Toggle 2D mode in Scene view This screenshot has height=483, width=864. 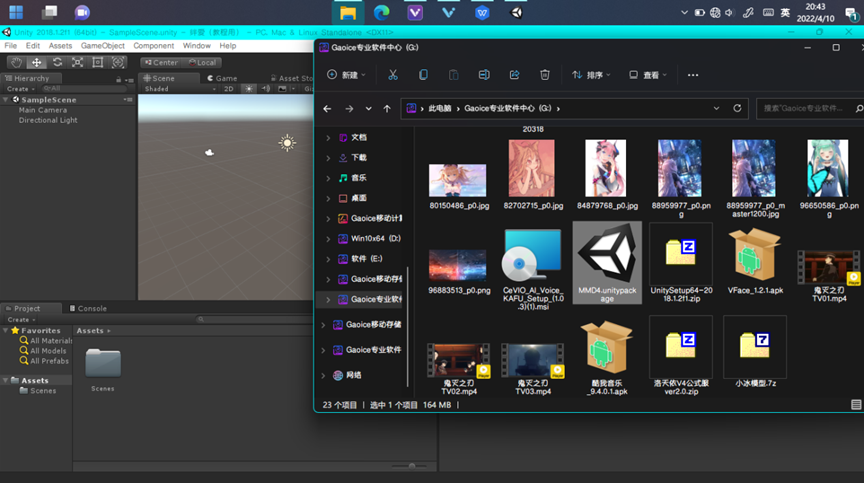click(228, 89)
